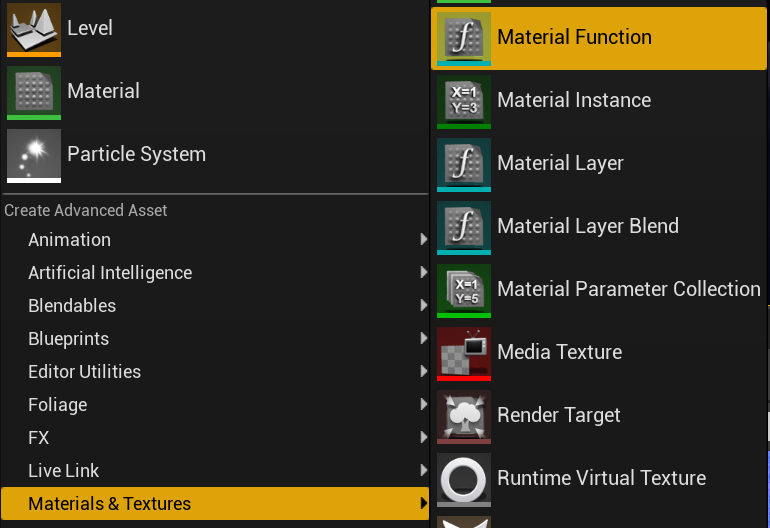Click the Runtime Virtual Texture ring icon
Screen dimensions: 770x528
pyautogui.click(x=464, y=480)
